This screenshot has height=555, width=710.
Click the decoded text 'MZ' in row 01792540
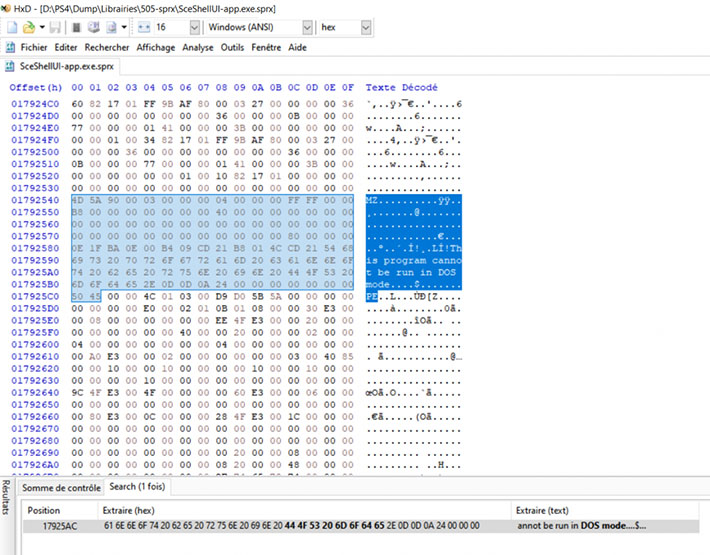tap(372, 200)
